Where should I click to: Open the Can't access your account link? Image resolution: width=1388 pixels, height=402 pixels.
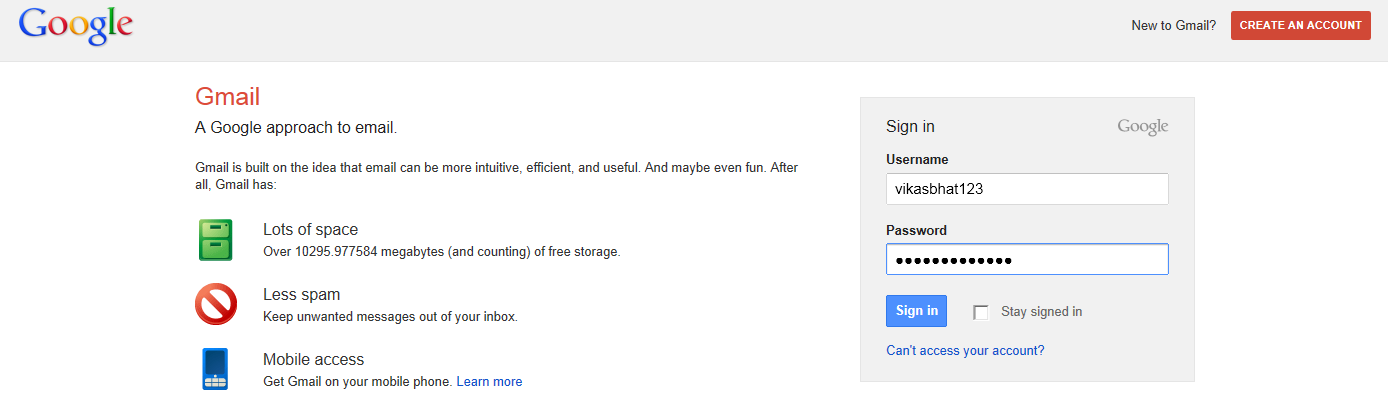[965, 351]
